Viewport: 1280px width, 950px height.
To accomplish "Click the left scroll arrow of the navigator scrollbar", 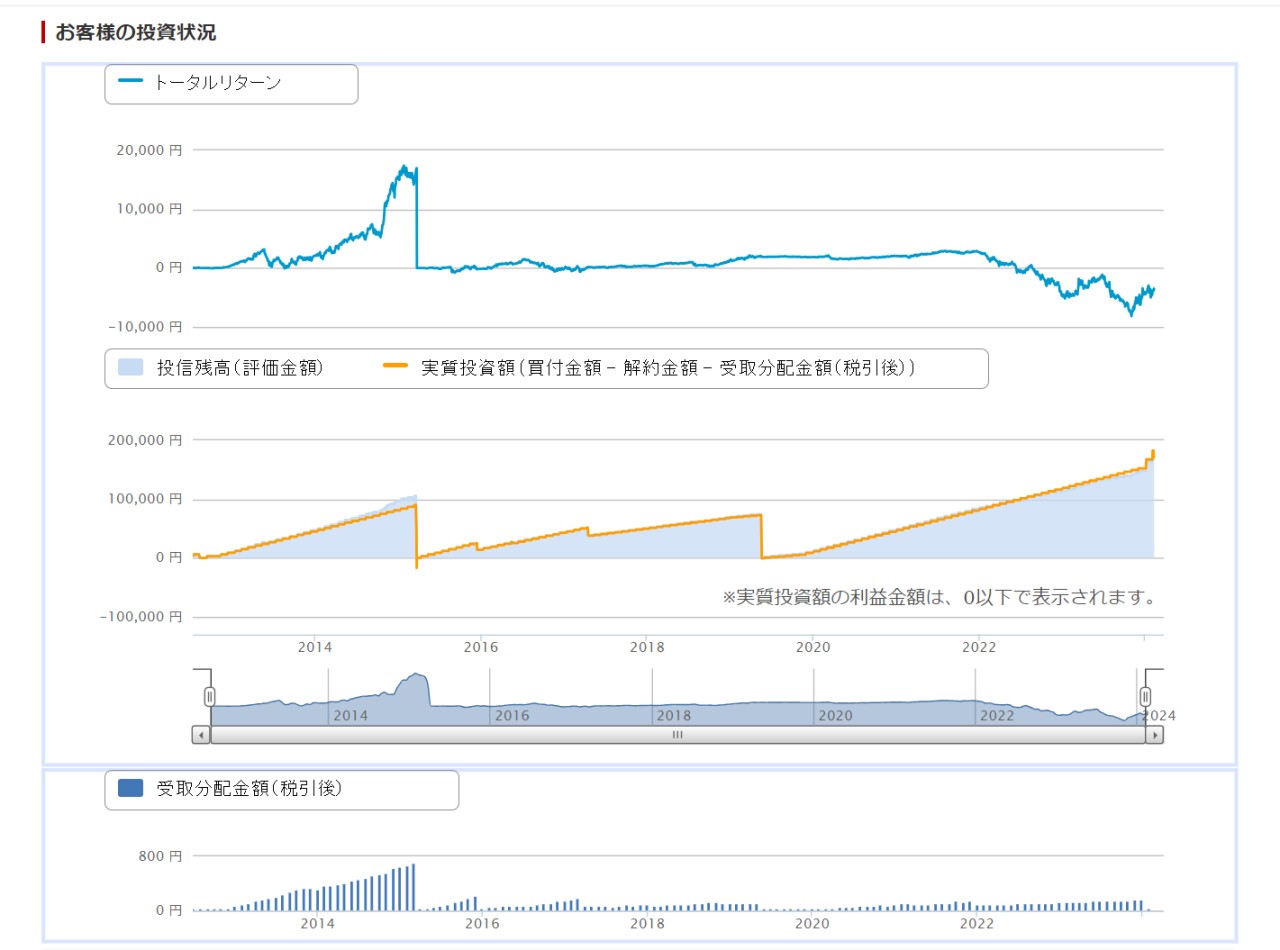I will (x=200, y=735).
